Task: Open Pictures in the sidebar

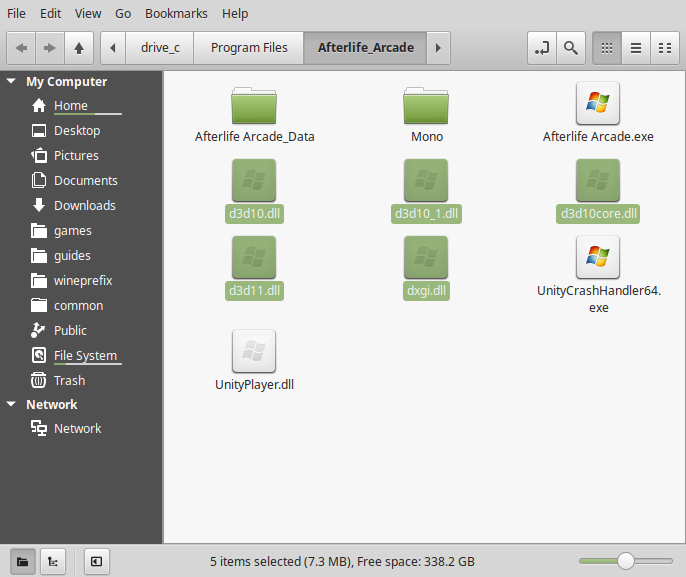Action: pos(81,155)
